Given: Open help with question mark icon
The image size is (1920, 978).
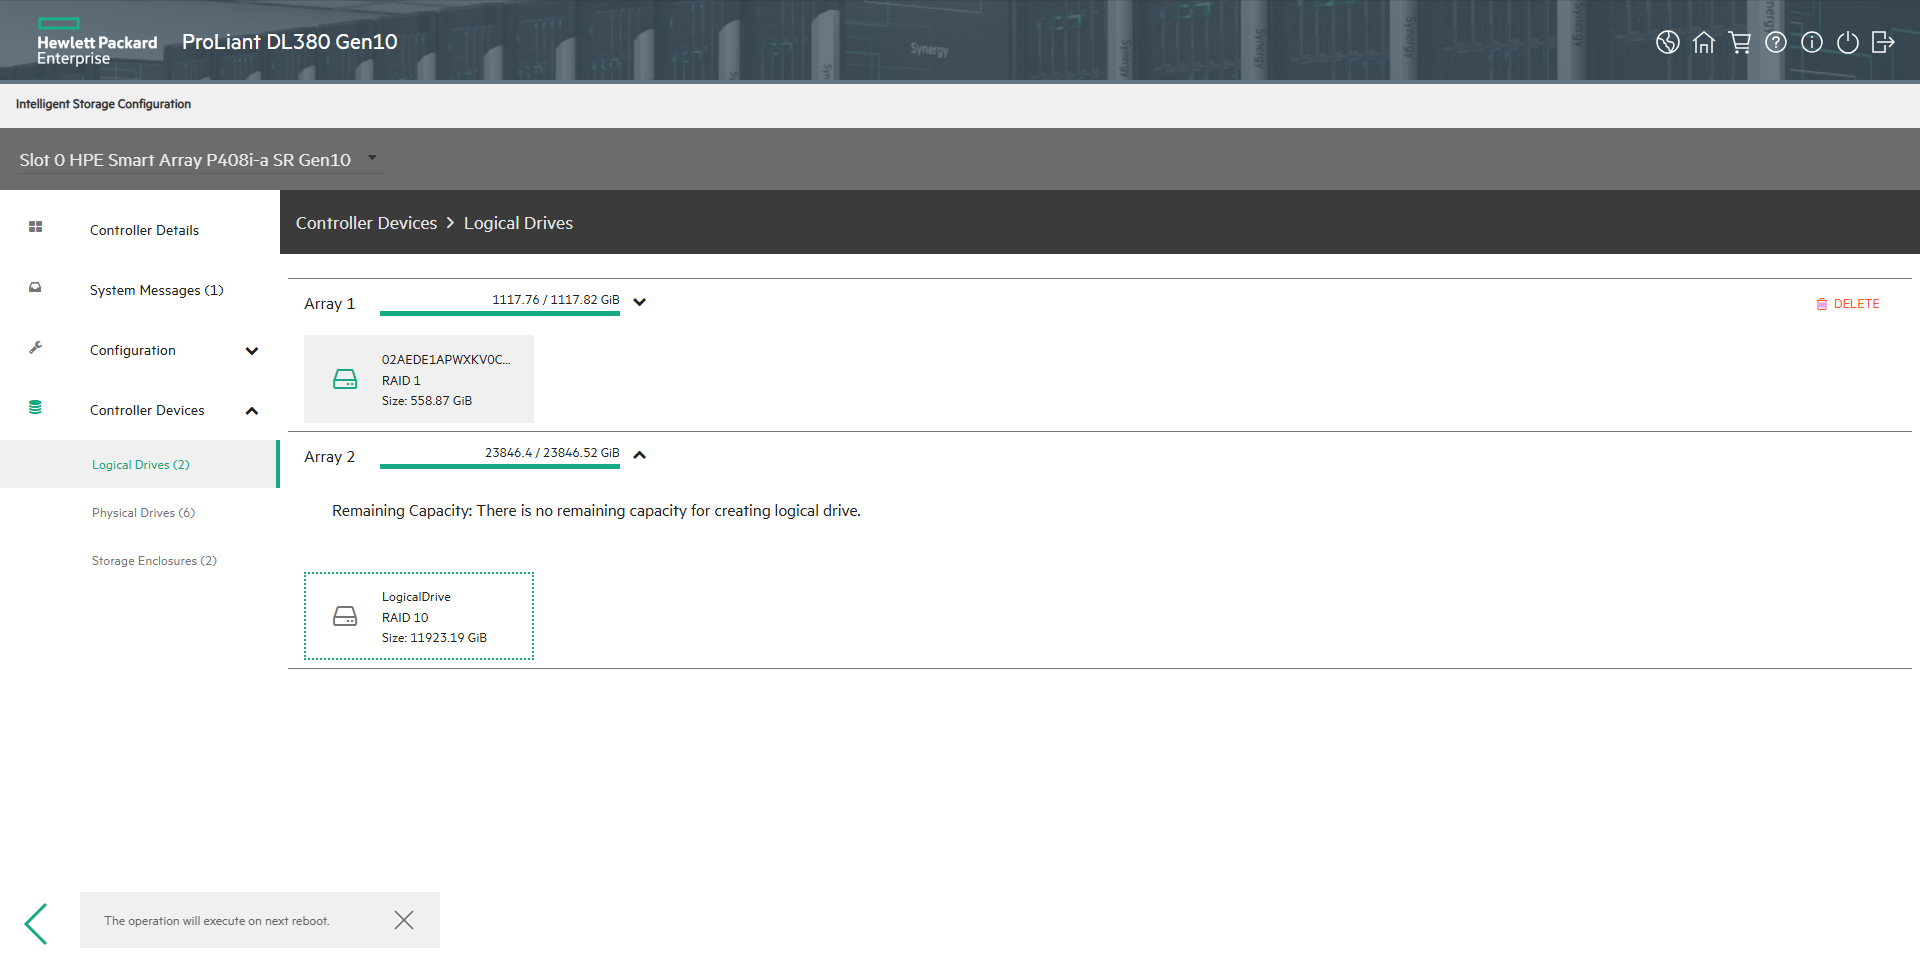Looking at the screenshot, I should [1775, 42].
